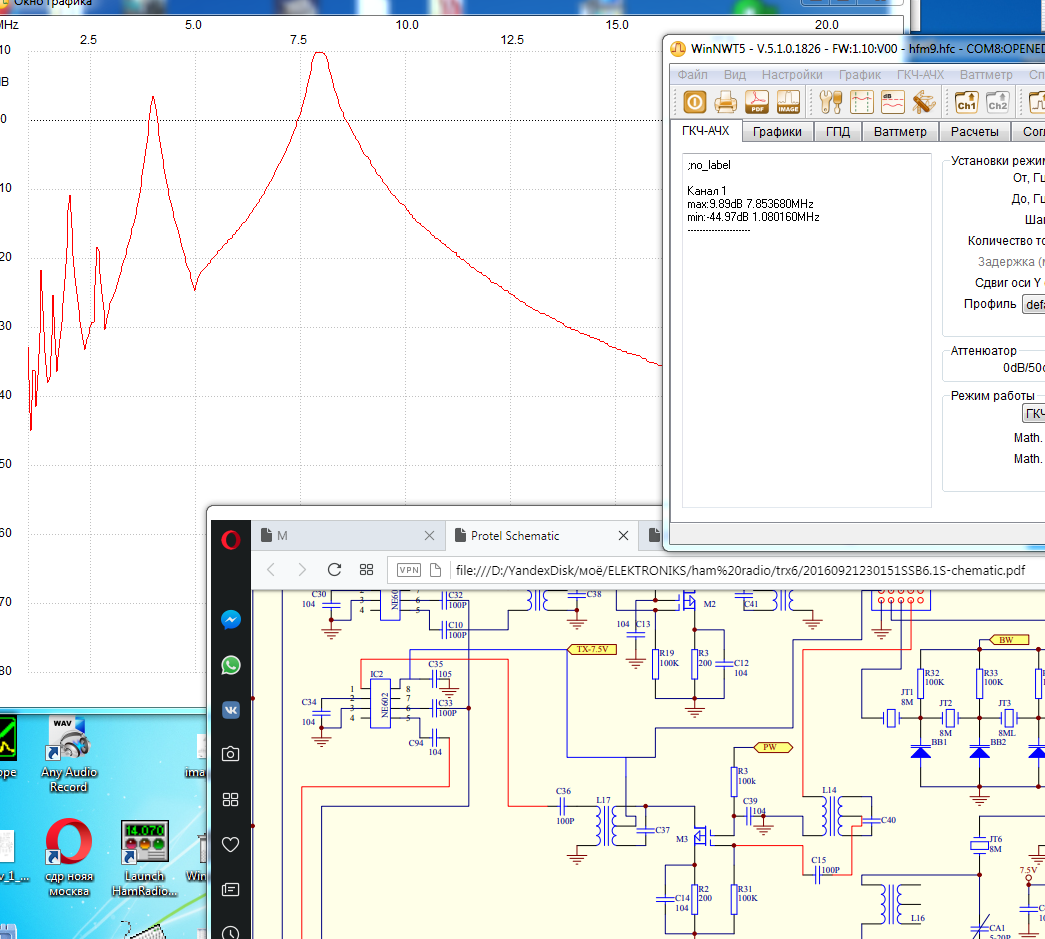
Task: Open history clock icon in Opera sidebar
Action: (x=231, y=933)
